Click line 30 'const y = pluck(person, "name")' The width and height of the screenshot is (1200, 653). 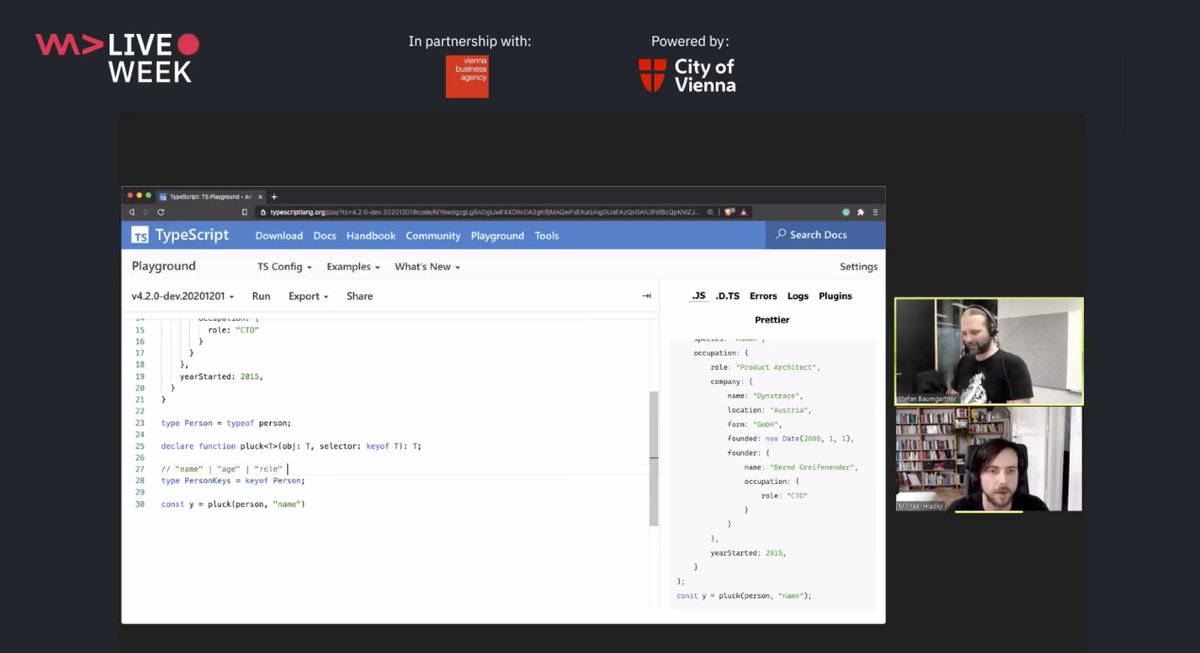point(233,504)
